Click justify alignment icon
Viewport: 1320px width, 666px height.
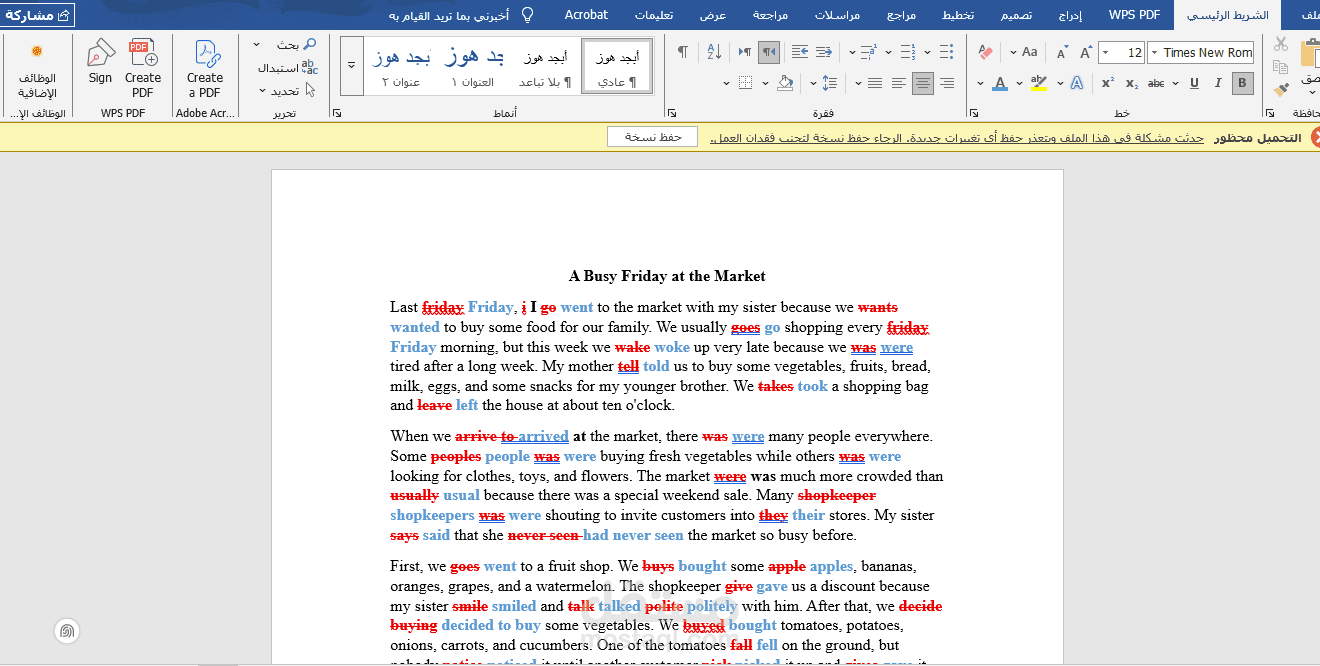tap(875, 83)
